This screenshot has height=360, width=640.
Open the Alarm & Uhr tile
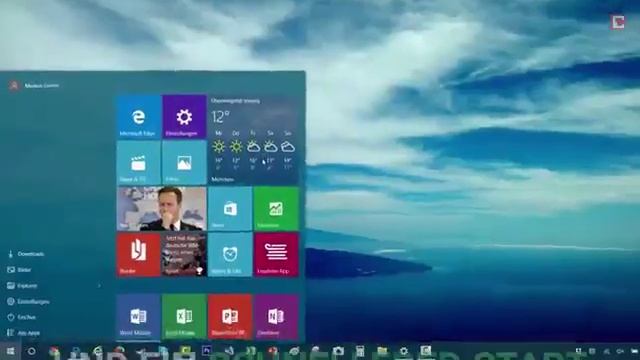230,254
